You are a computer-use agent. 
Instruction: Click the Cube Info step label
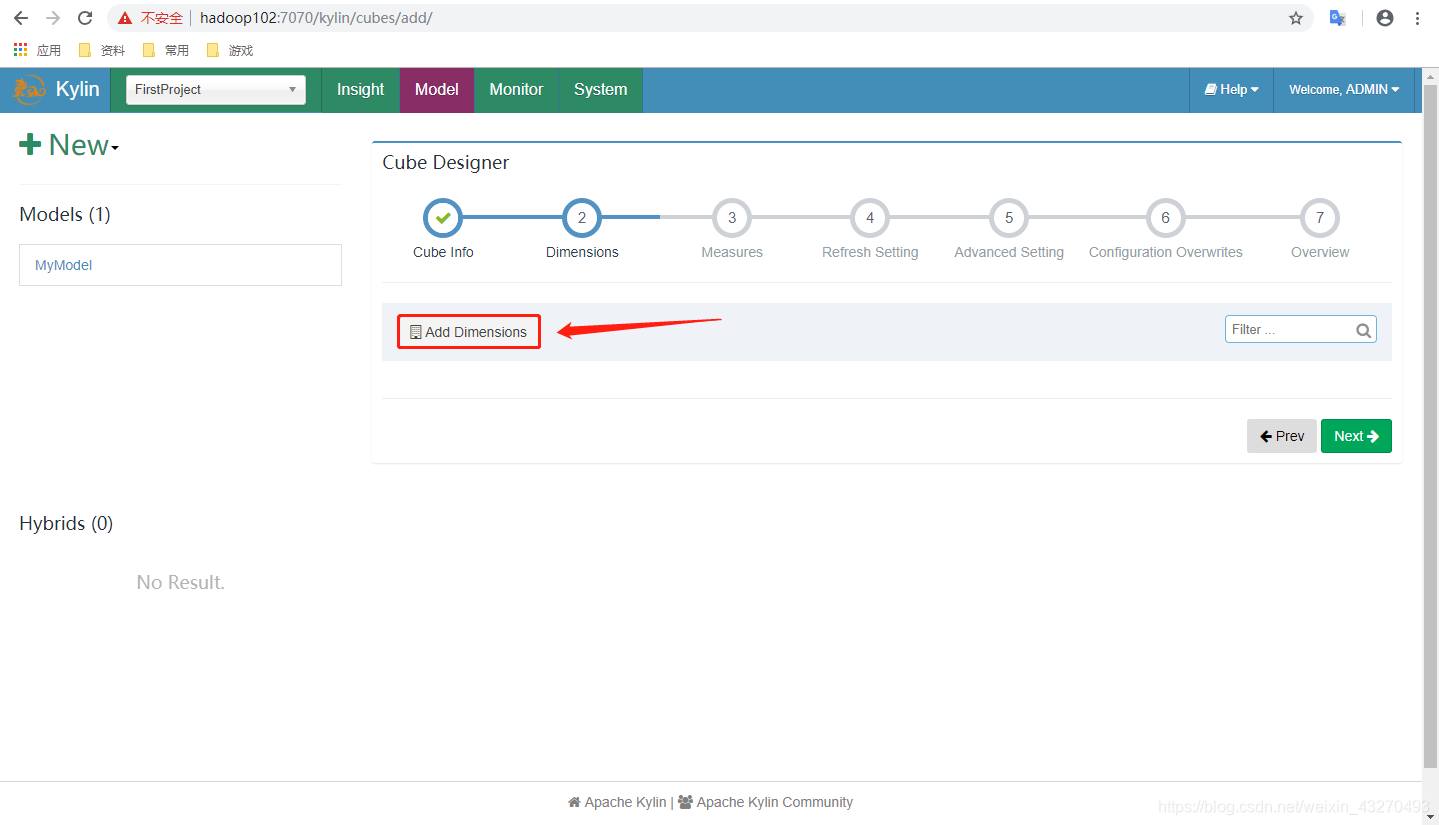(443, 252)
